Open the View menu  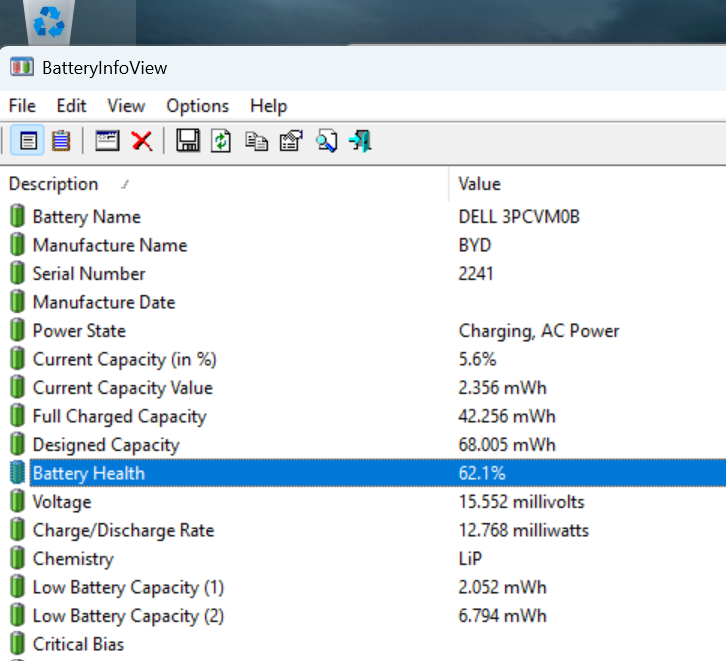tap(126, 106)
